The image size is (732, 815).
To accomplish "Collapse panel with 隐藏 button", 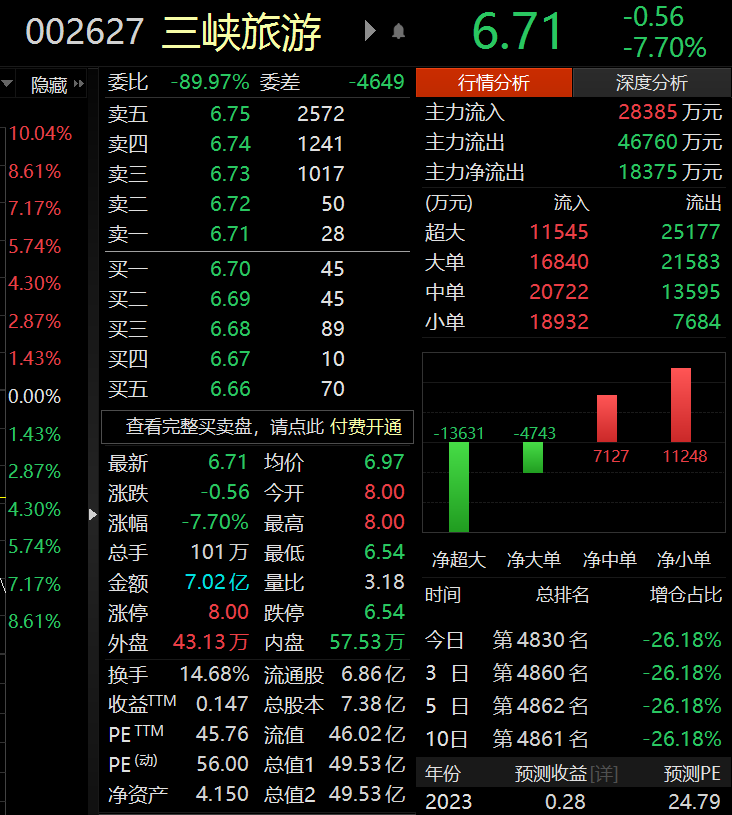I will click(57, 84).
